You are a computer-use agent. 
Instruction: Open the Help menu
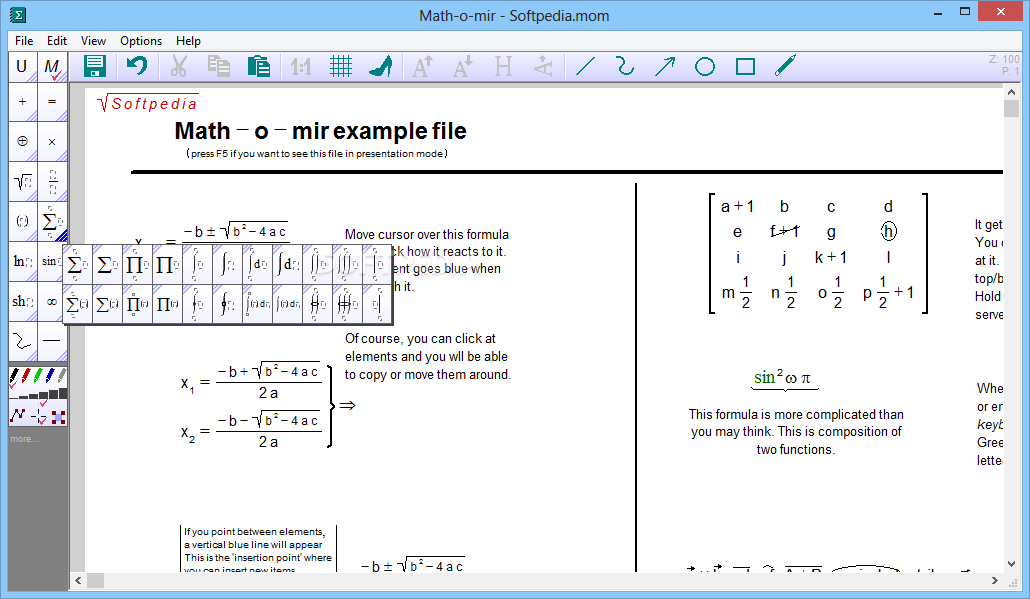pos(188,41)
